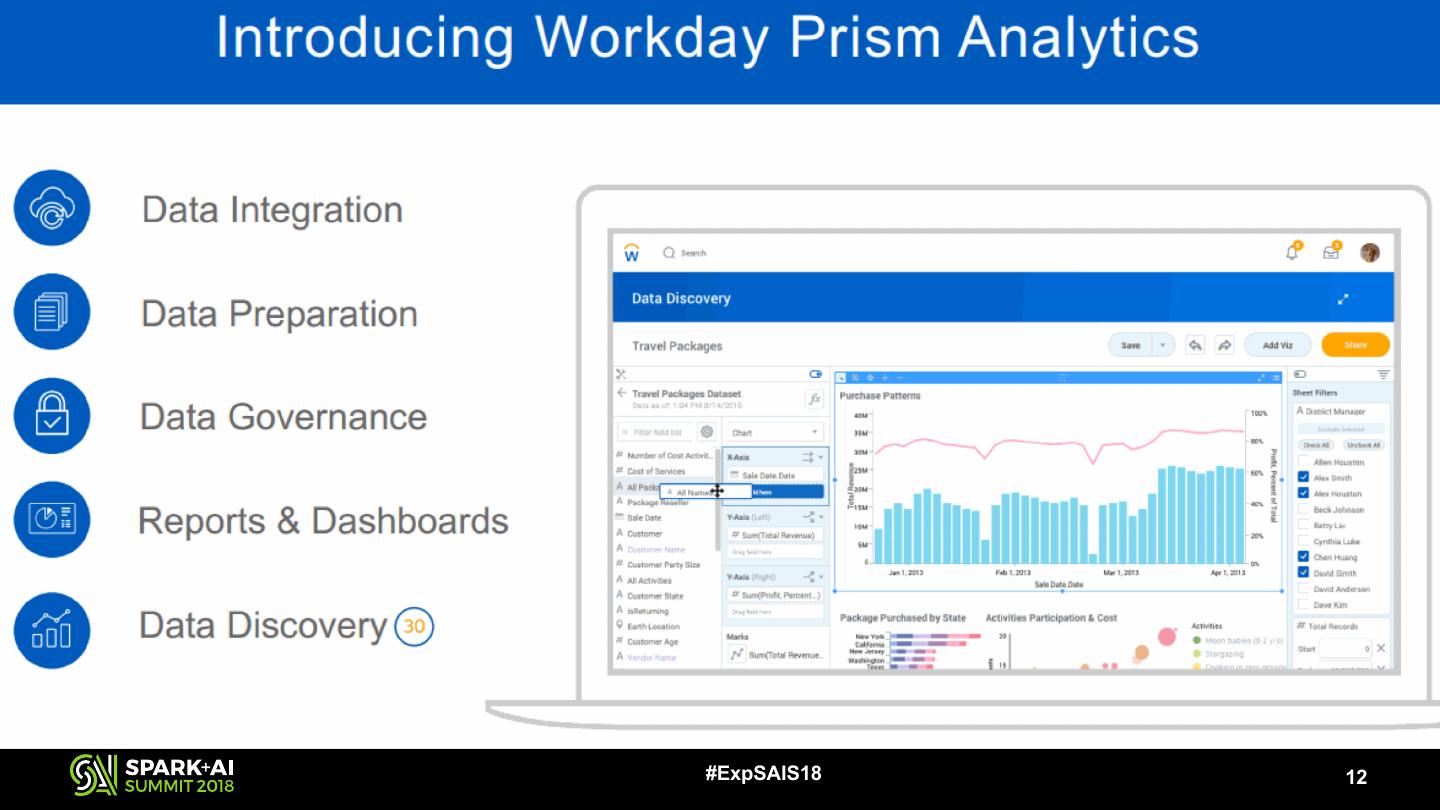Click the undo arrow
The height and width of the screenshot is (810, 1440).
1195,345
